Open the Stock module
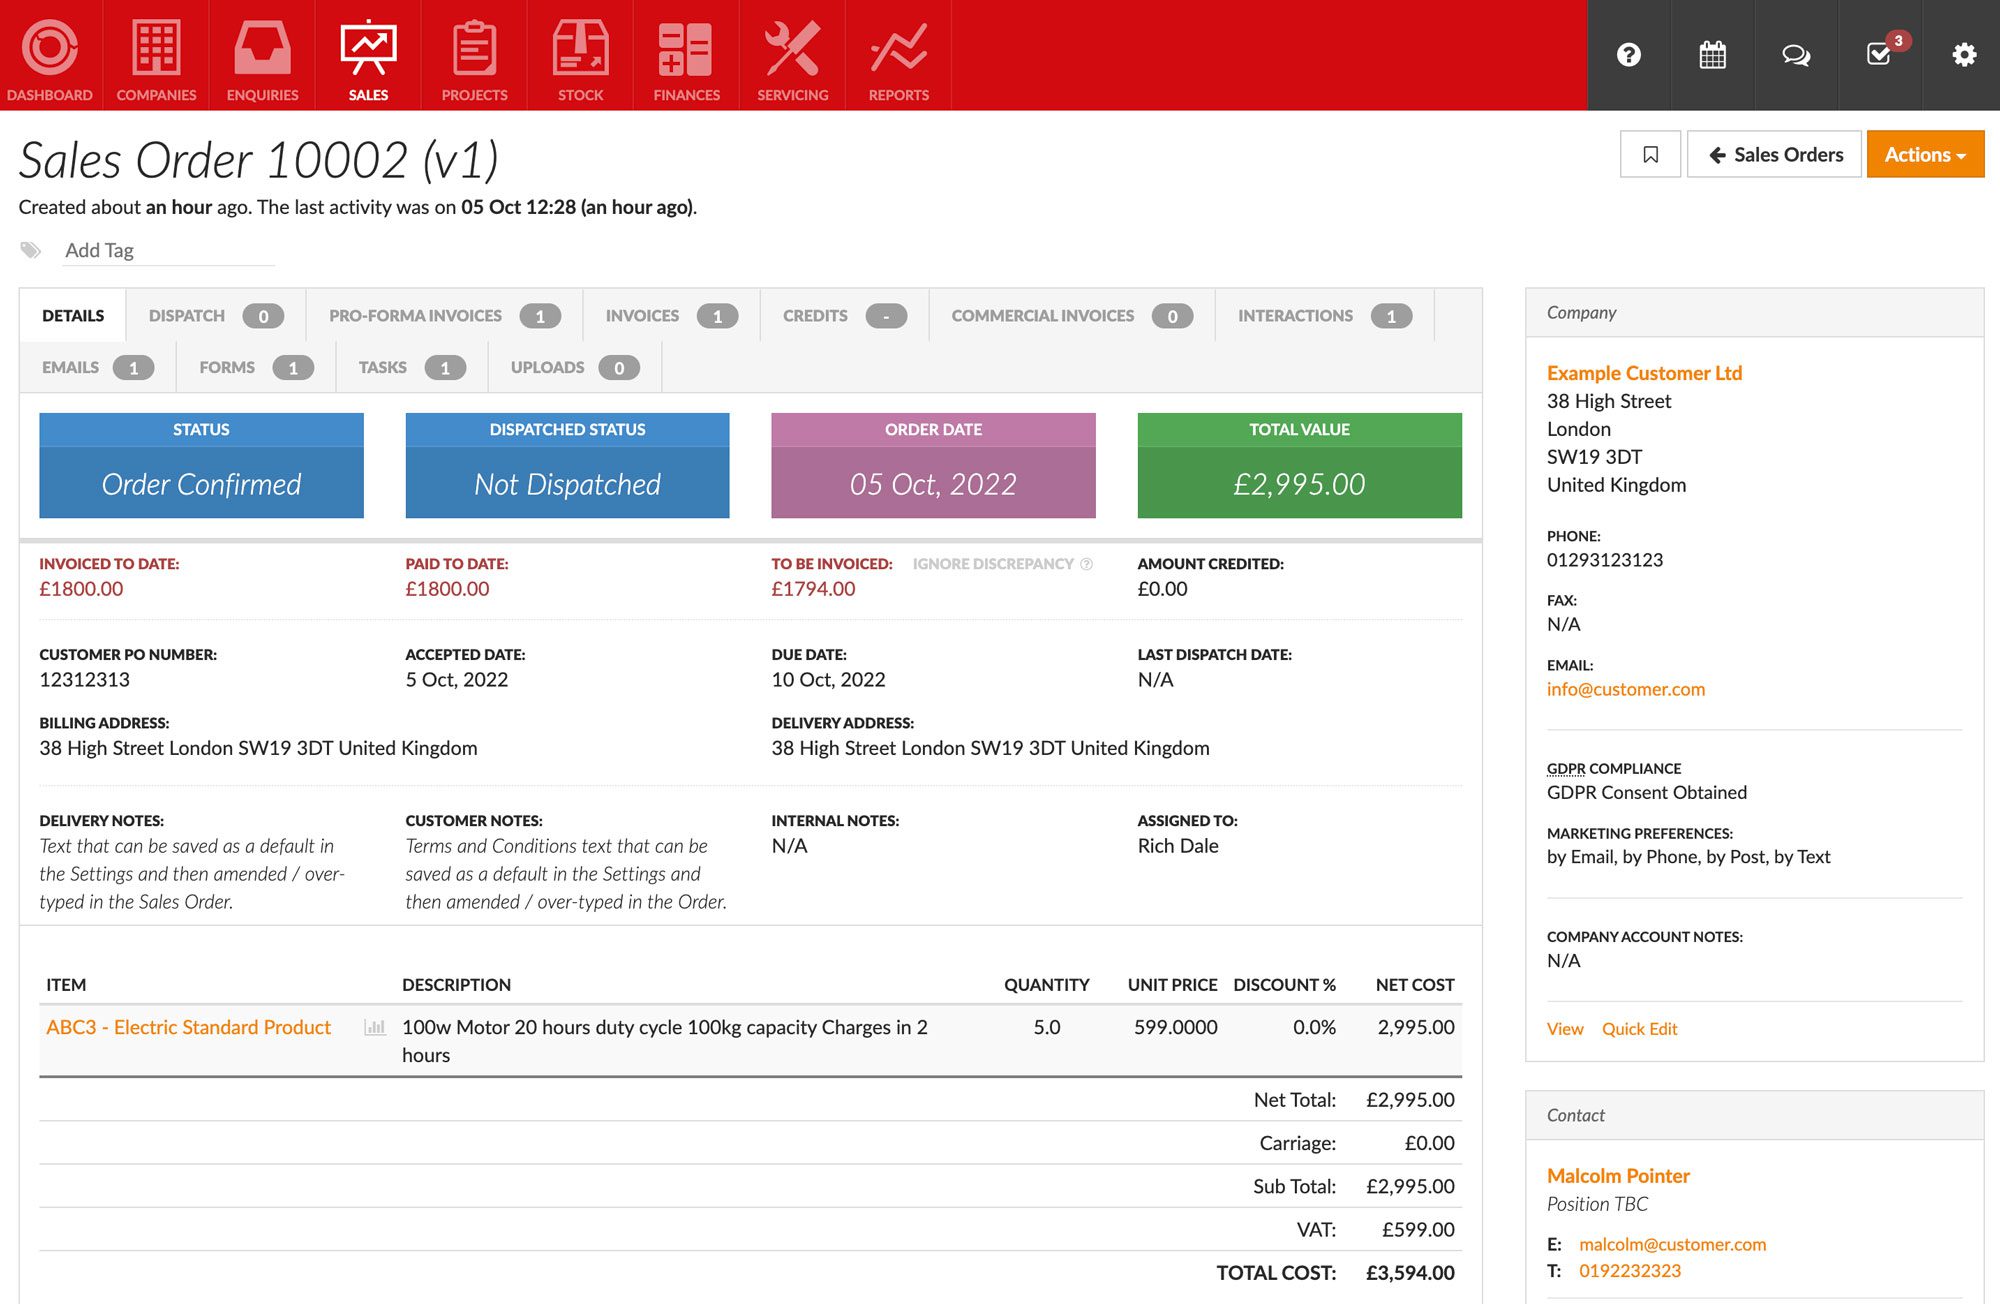This screenshot has height=1304, width=2000. 580,55
